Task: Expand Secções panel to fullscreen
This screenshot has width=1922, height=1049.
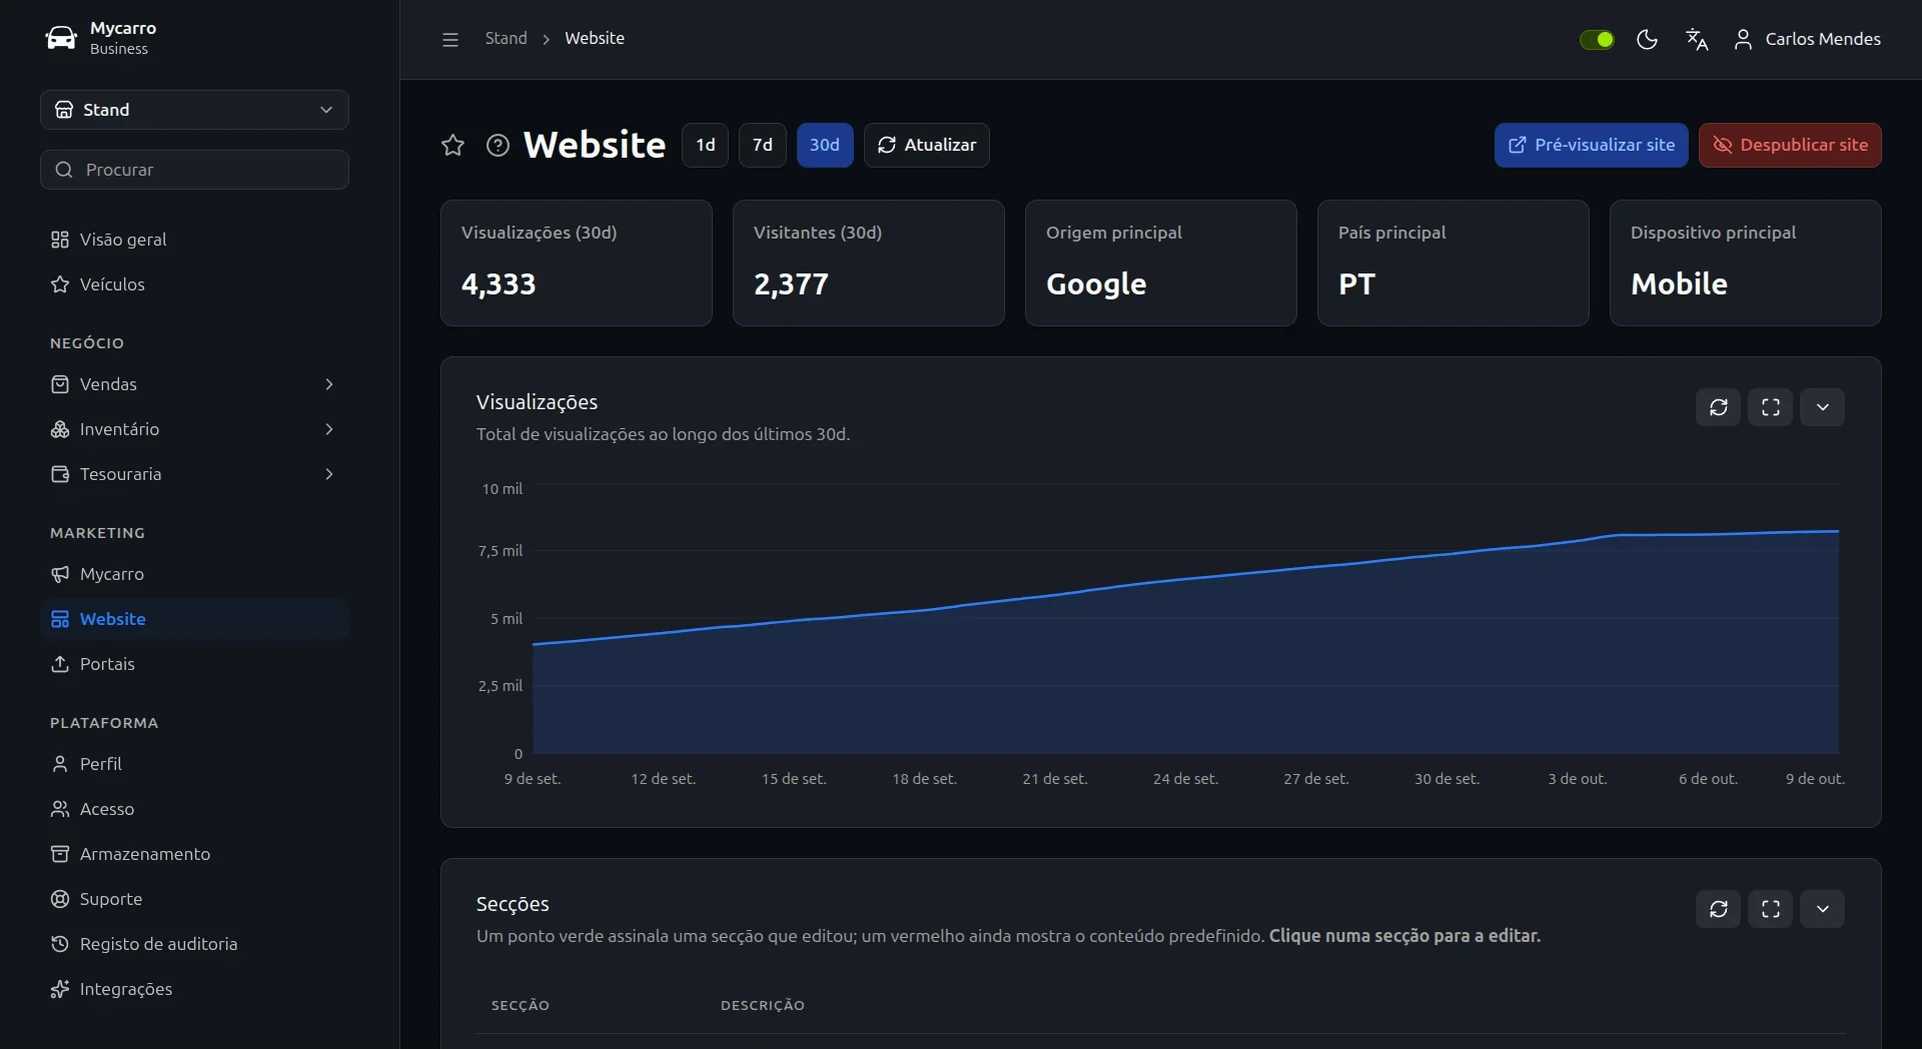Action: pyautogui.click(x=1771, y=909)
